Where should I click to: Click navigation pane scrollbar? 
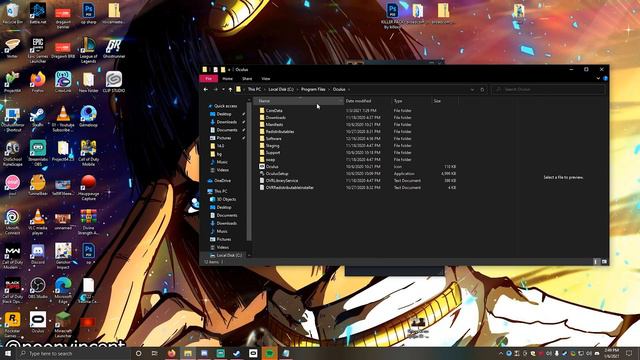point(249,171)
